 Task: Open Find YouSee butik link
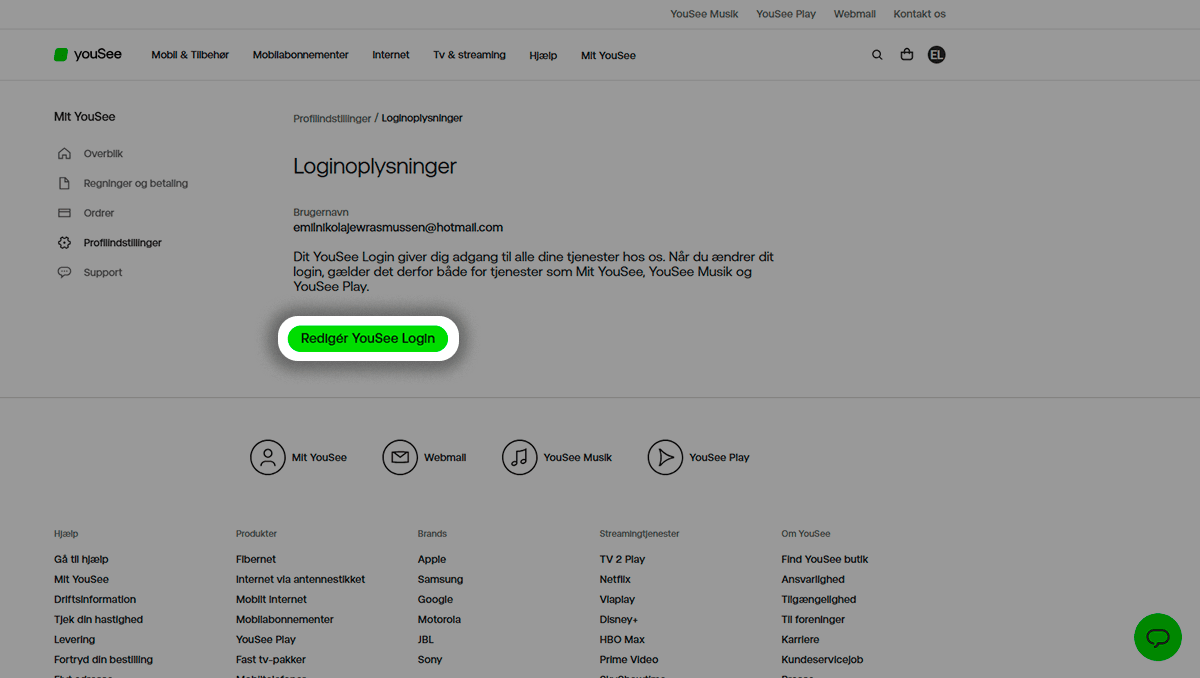coord(825,559)
